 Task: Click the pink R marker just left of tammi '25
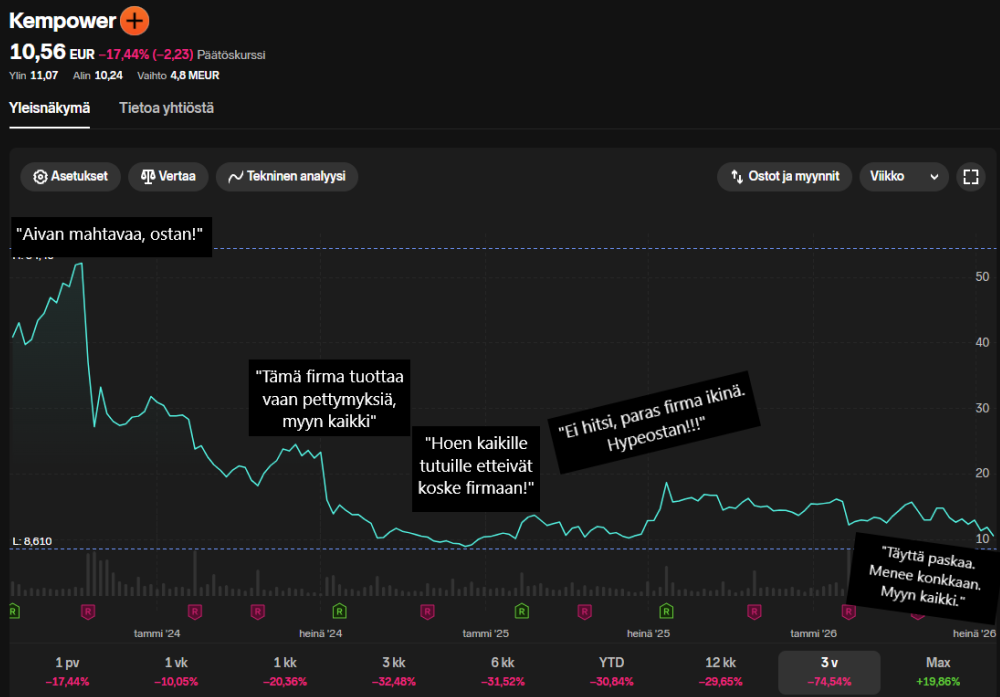click(x=427, y=612)
